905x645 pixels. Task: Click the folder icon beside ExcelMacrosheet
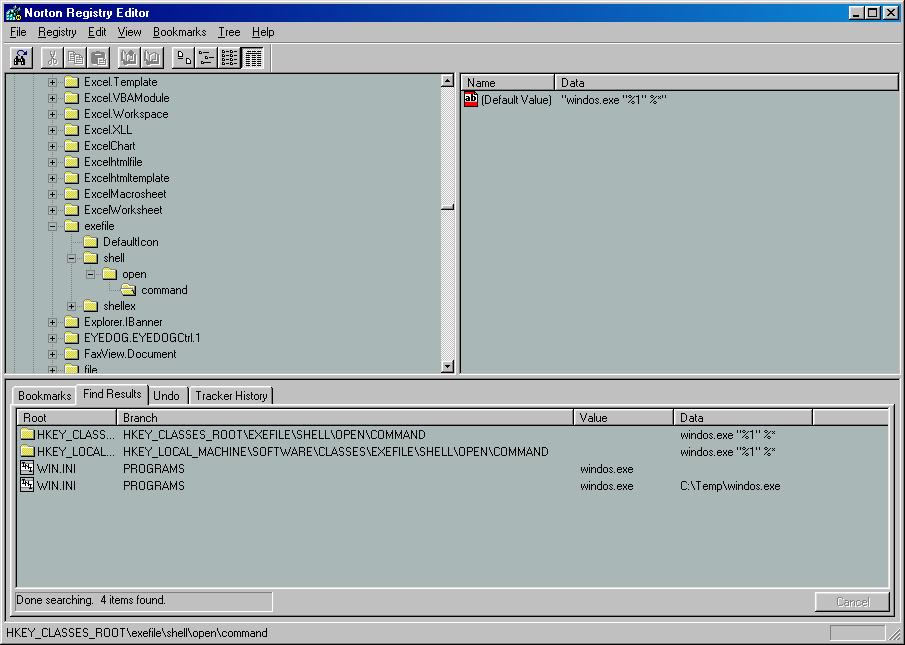72,194
